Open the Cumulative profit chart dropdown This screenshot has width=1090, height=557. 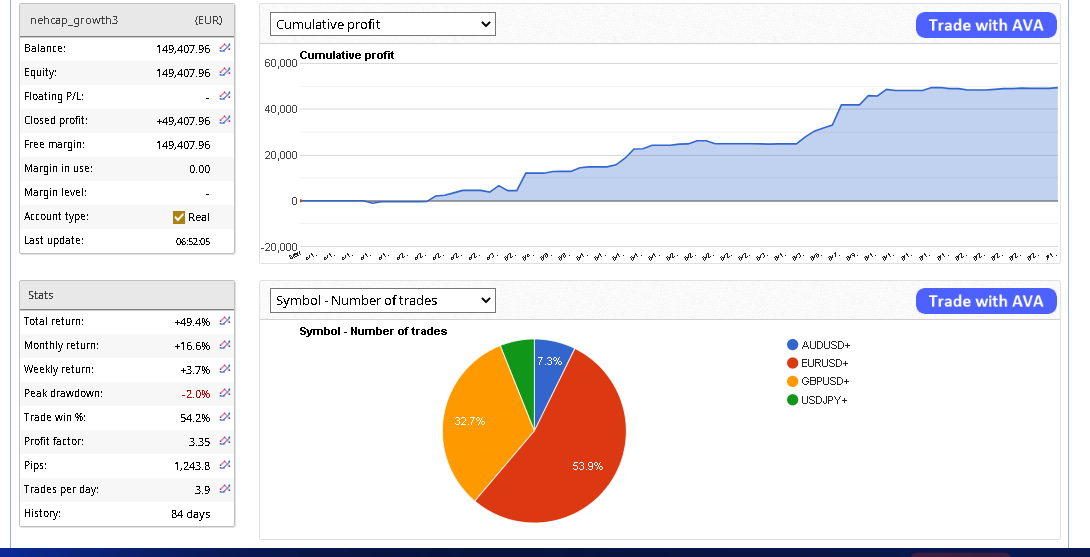point(382,24)
